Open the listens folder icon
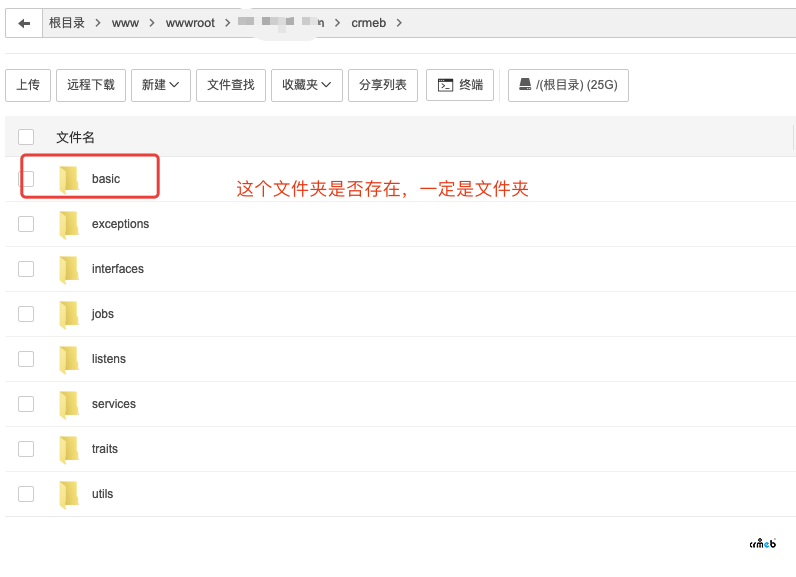Image resolution: width=796 pixels, height=577 pixels. [x=69, y=359]
